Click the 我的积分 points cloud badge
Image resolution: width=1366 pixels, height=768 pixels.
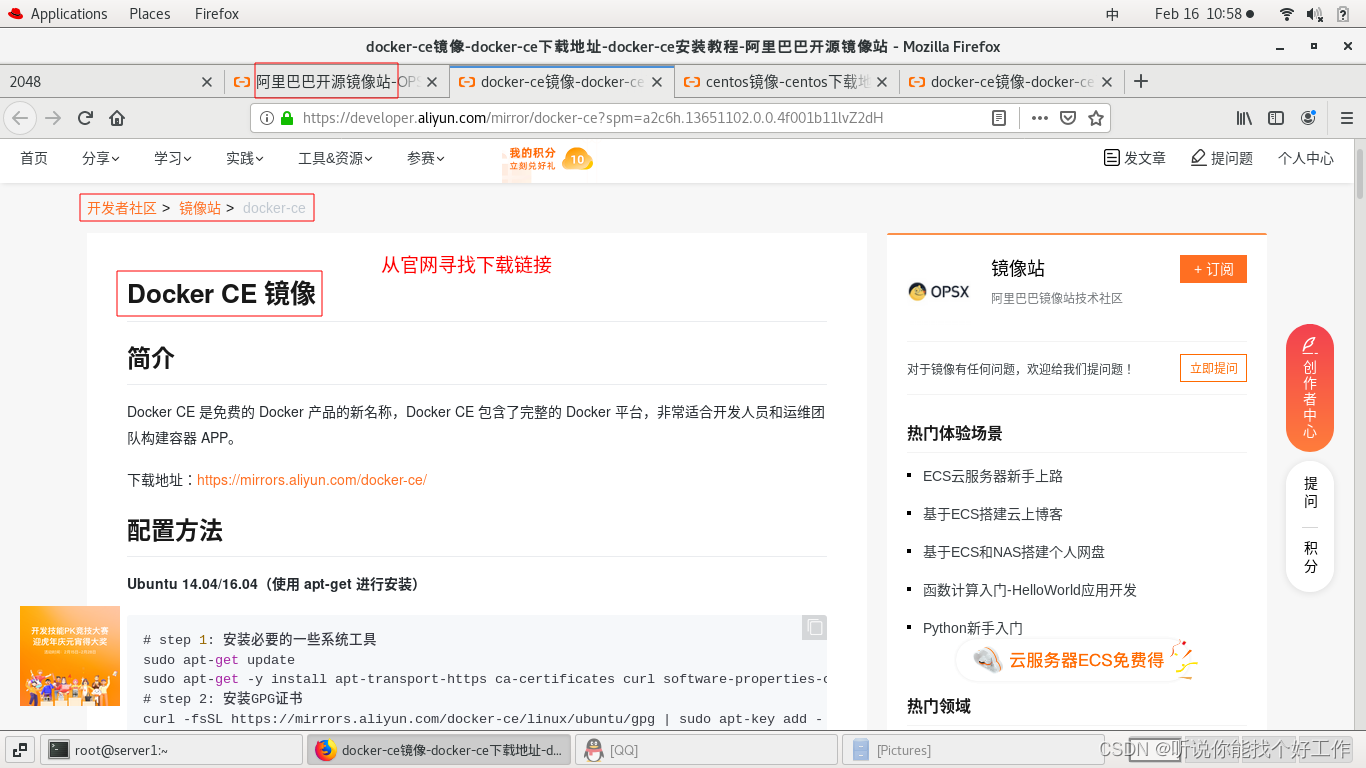pyautogui.click(x=549, y=158)
